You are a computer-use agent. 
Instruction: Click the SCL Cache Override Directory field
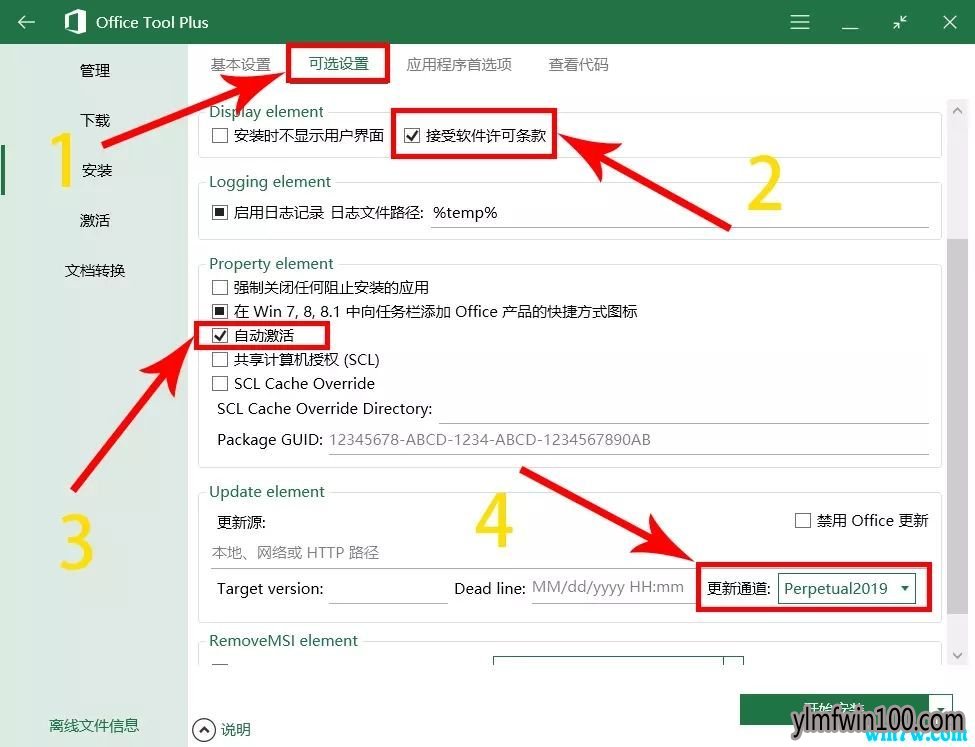(683, 409)
